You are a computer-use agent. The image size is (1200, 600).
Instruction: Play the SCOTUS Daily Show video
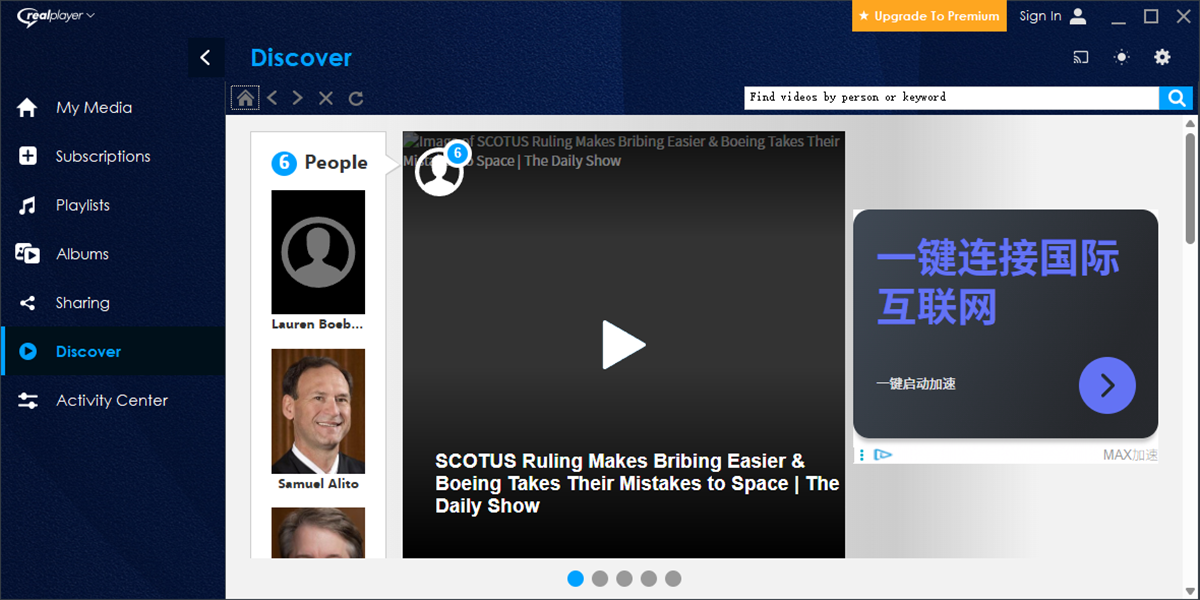[623, 344]
